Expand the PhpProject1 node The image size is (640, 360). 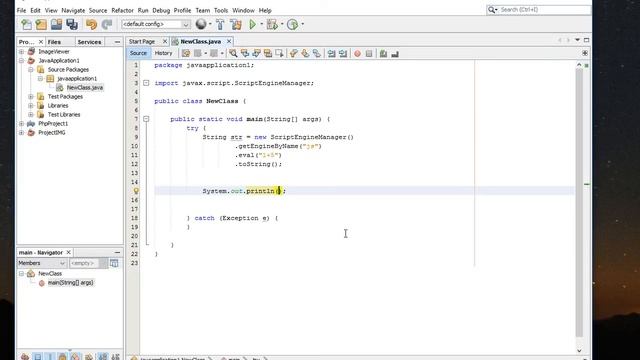(x=22, y=124)
